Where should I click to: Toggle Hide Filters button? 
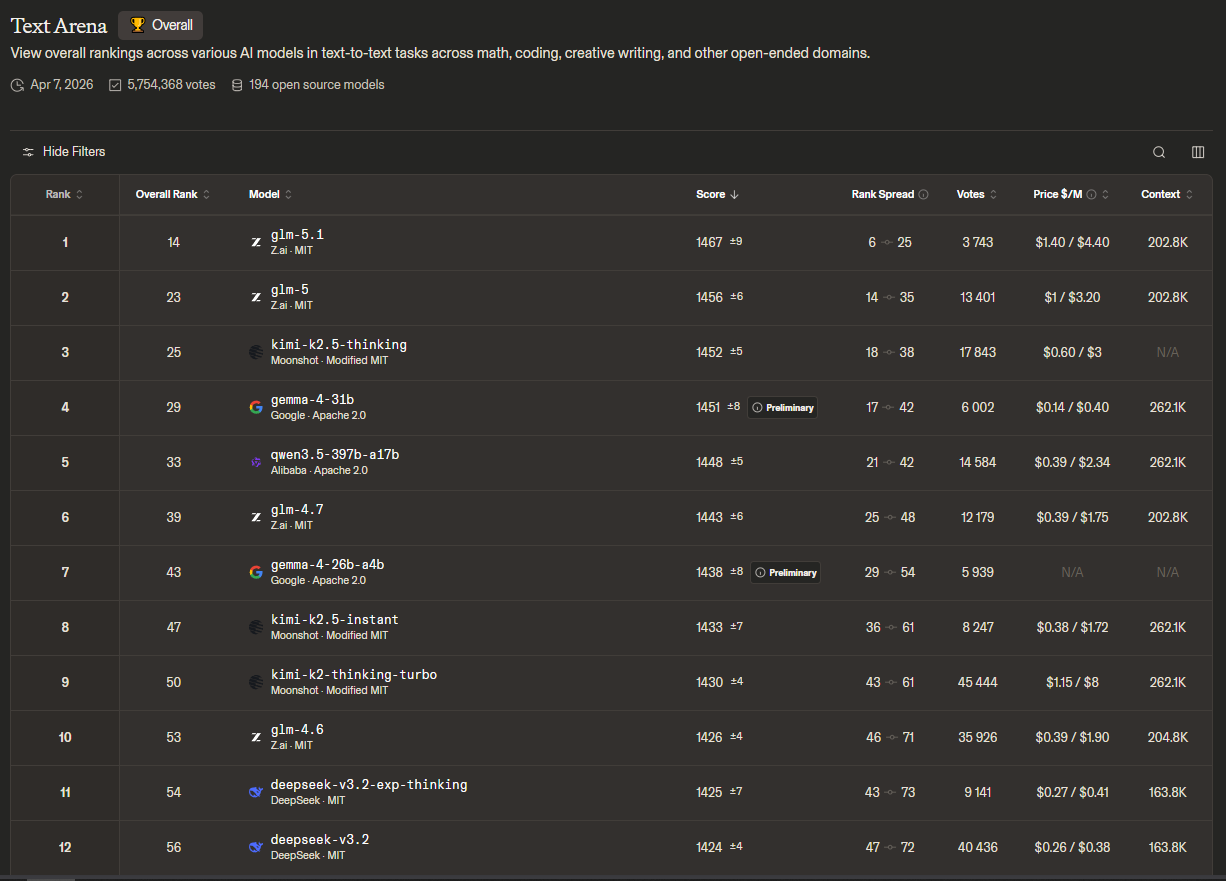click(x=64, y=152)
